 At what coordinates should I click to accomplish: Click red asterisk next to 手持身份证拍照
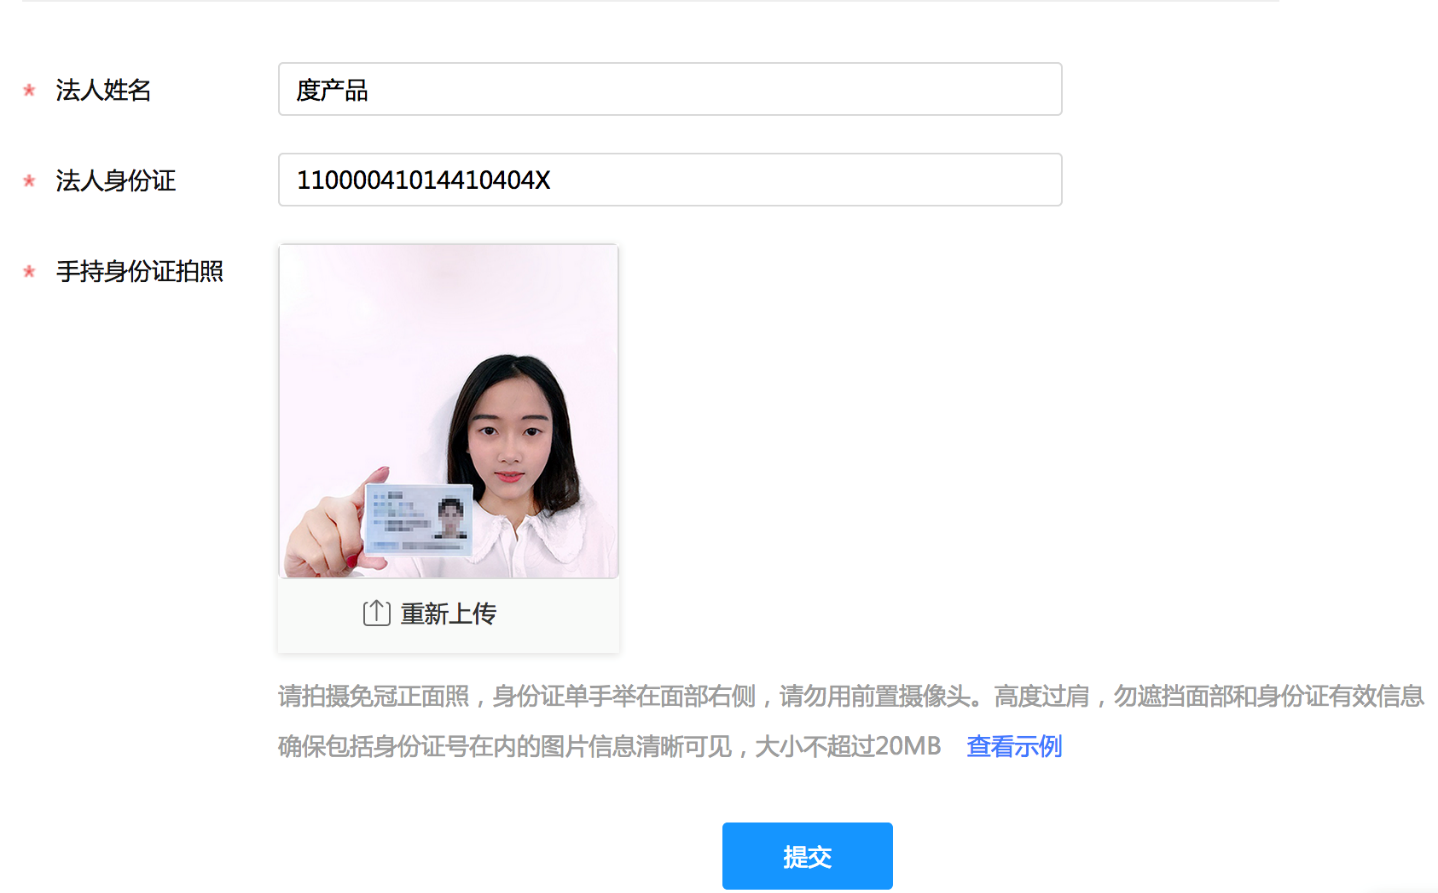29,271
